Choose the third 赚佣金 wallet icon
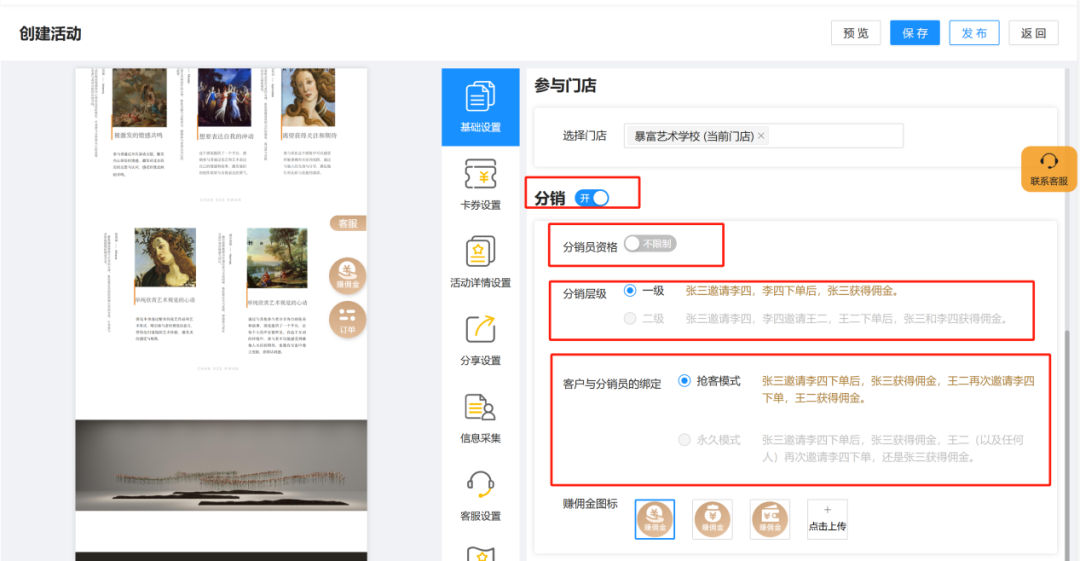This screenshot has height=561, width=1080. pyautogui.click(x=769, y=519)
